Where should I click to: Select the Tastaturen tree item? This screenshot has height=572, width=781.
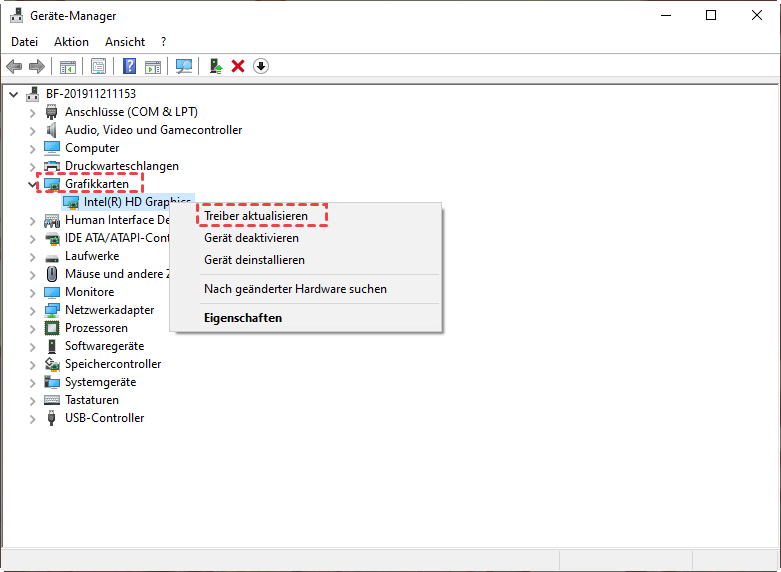(91, 400)
